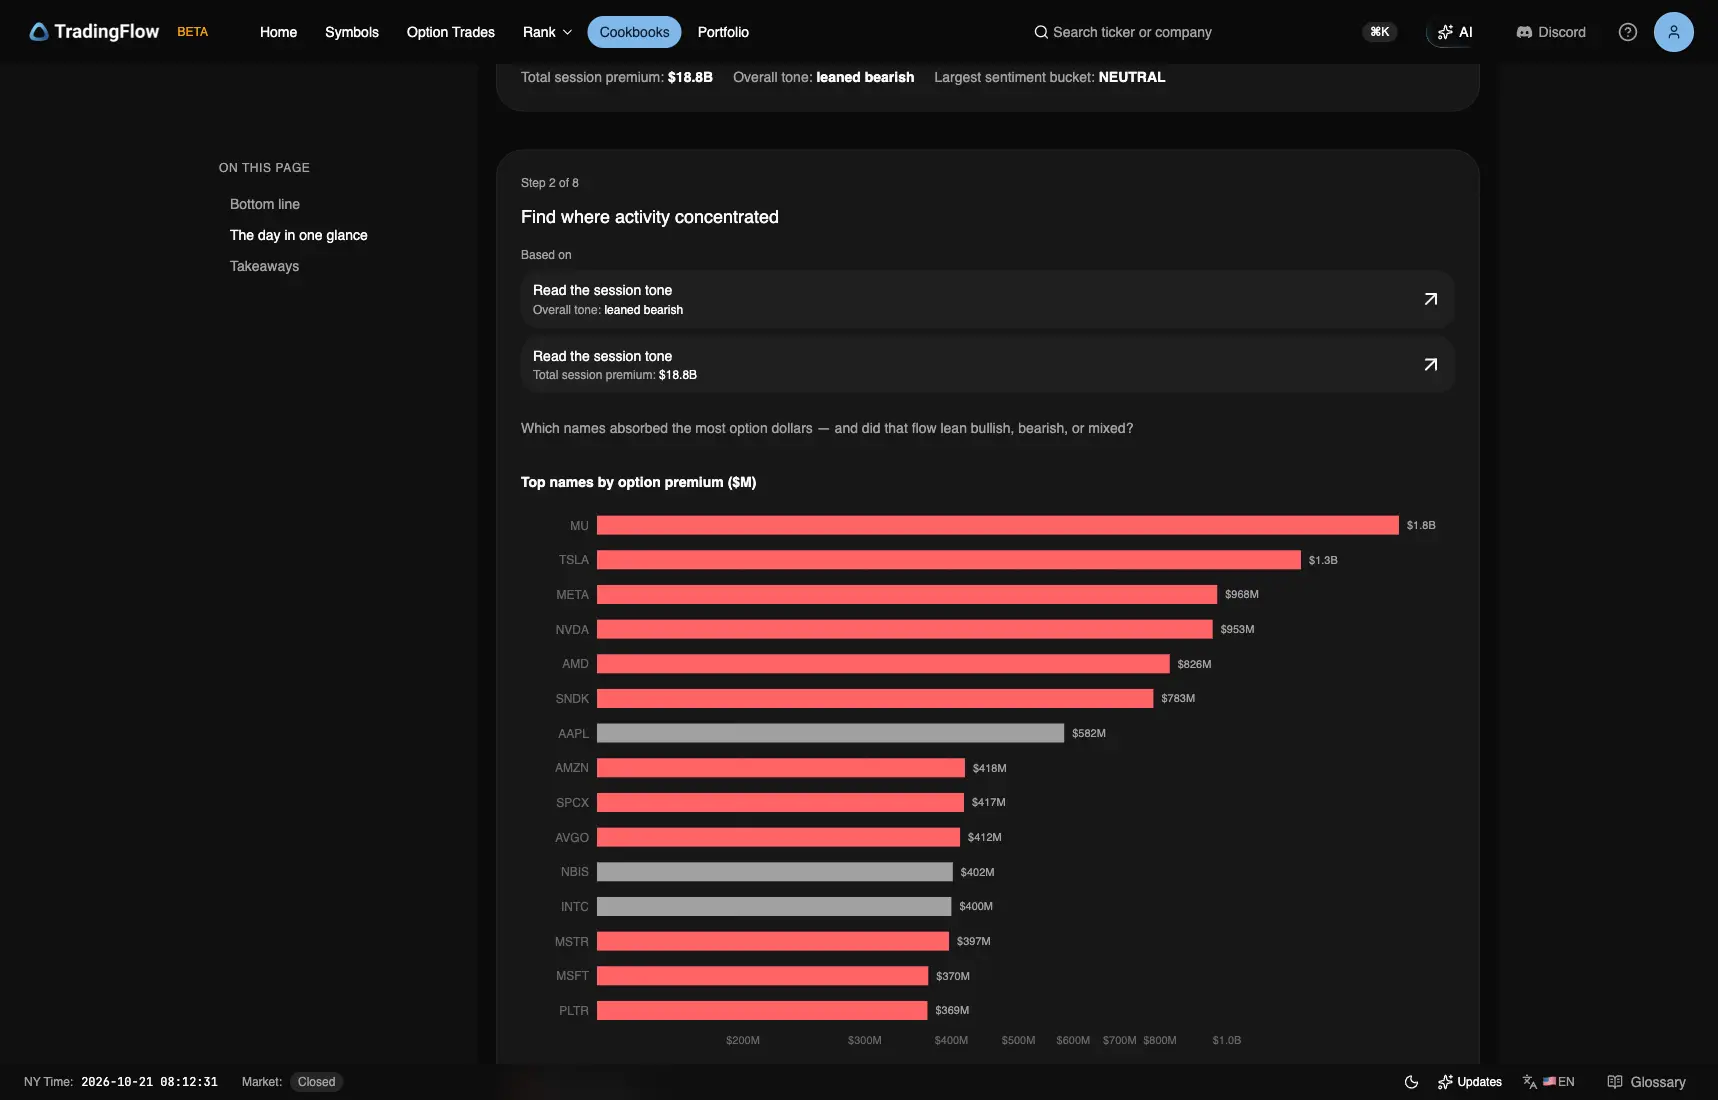
Task: Click the gray AAPL premium bar
Action: tap(831, 733)
